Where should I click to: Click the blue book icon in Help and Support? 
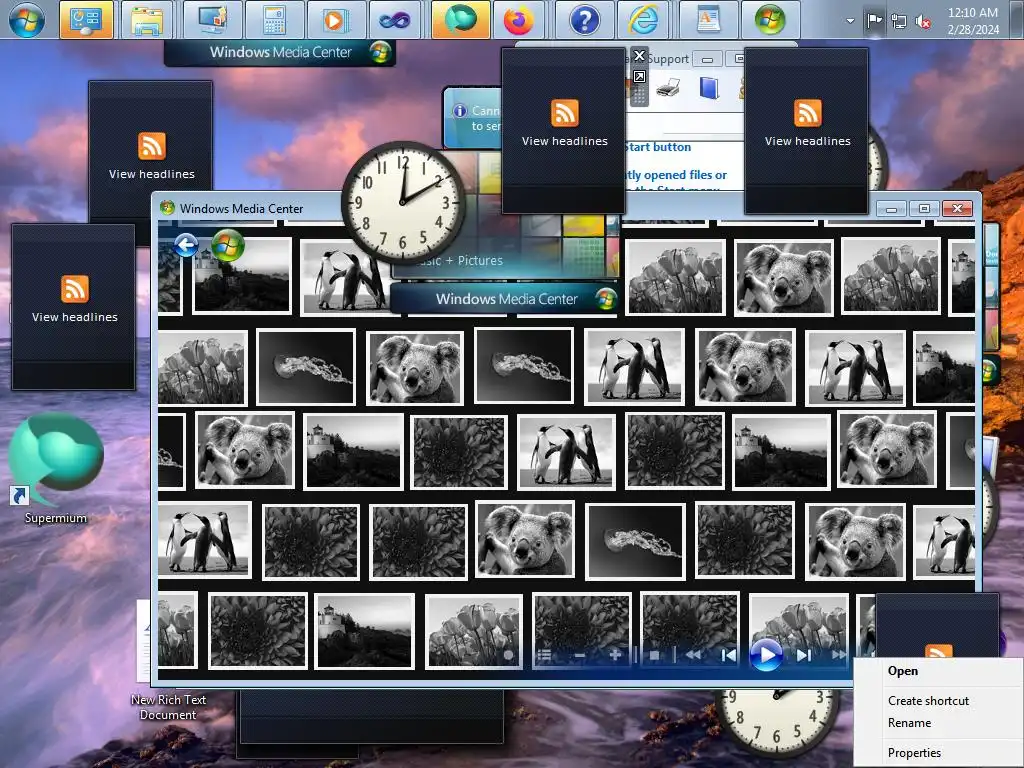coord(709,88)
